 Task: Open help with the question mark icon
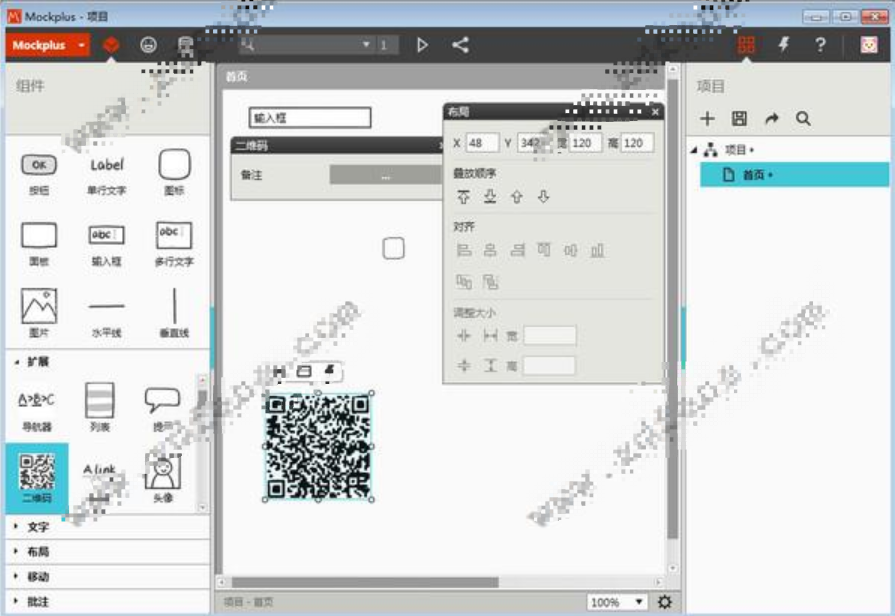click(x=820, y=45)
